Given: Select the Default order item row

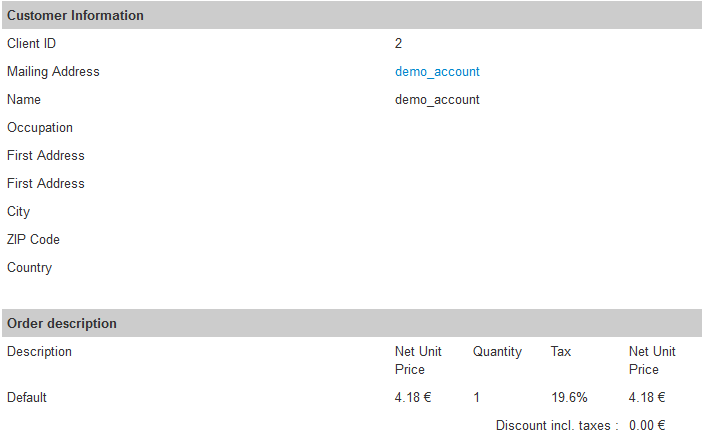Looking at the screenshot, I should pos(352,397).
